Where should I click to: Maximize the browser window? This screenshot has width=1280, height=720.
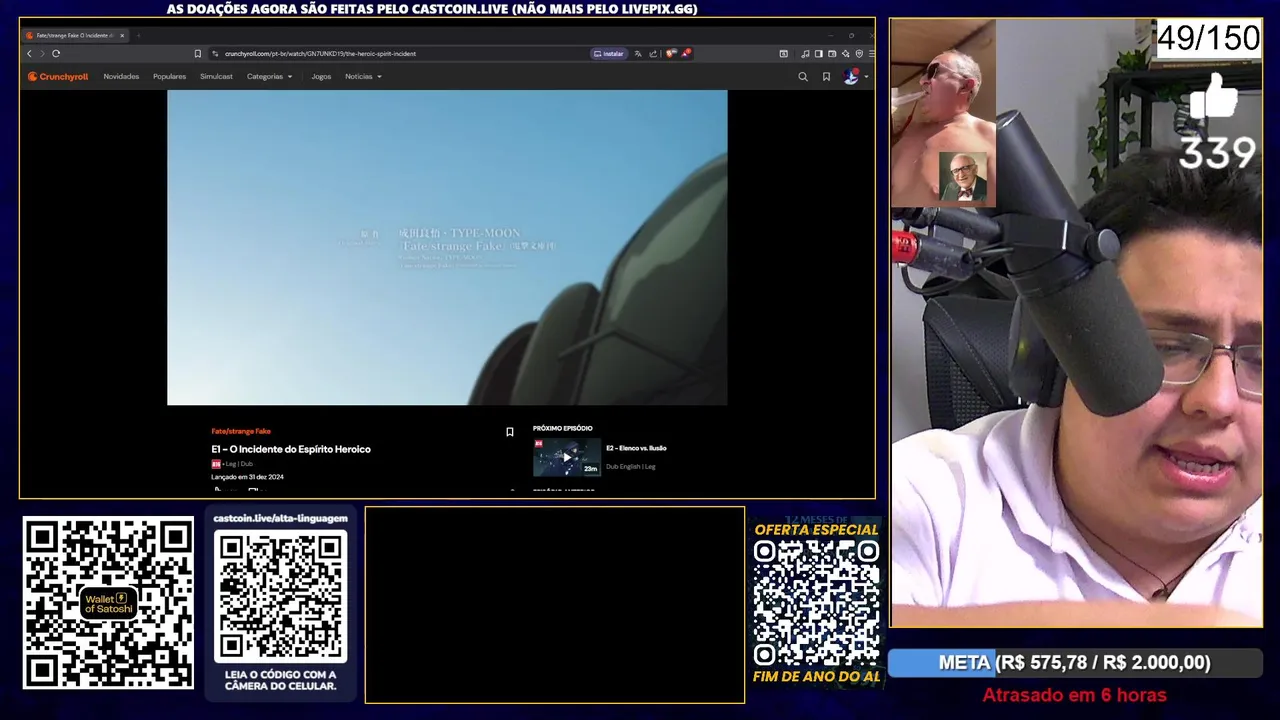coord(851,35)
